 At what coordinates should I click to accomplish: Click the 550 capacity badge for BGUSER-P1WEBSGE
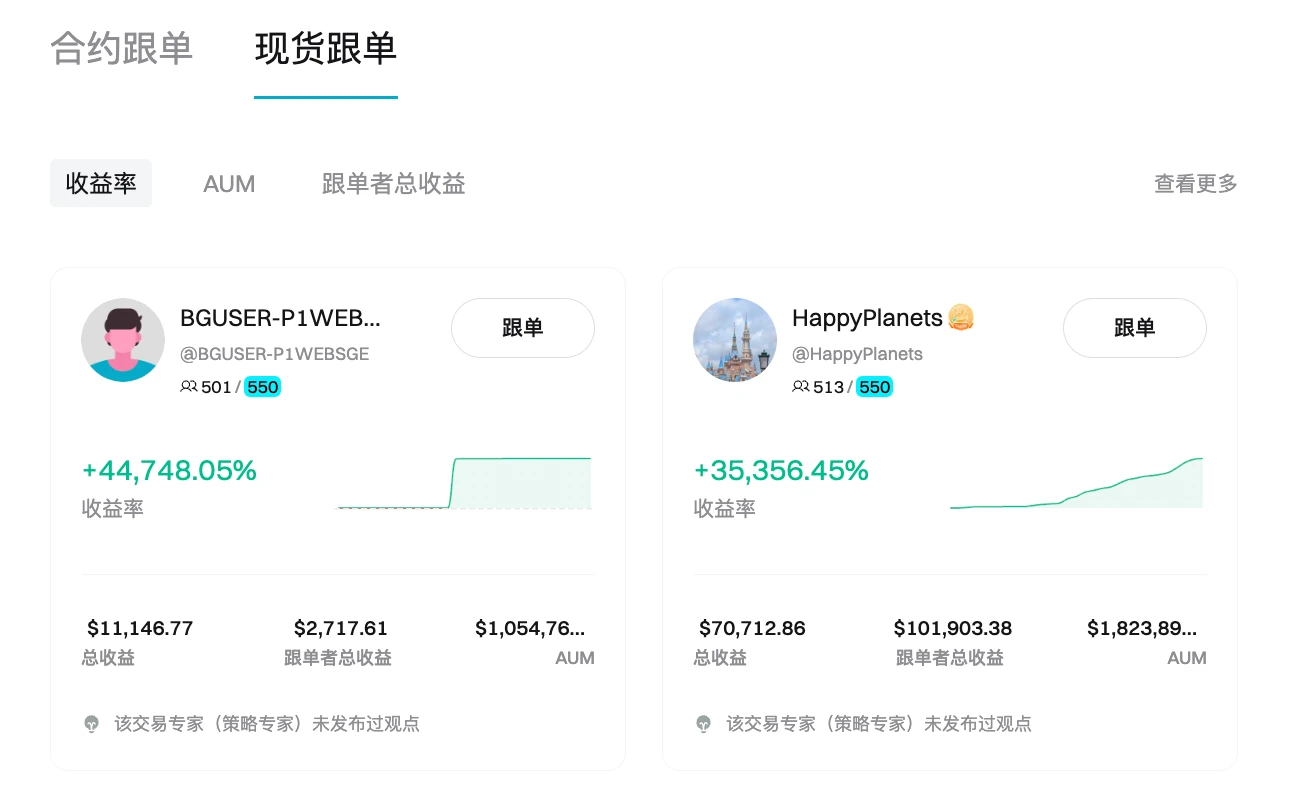[263, 387]
